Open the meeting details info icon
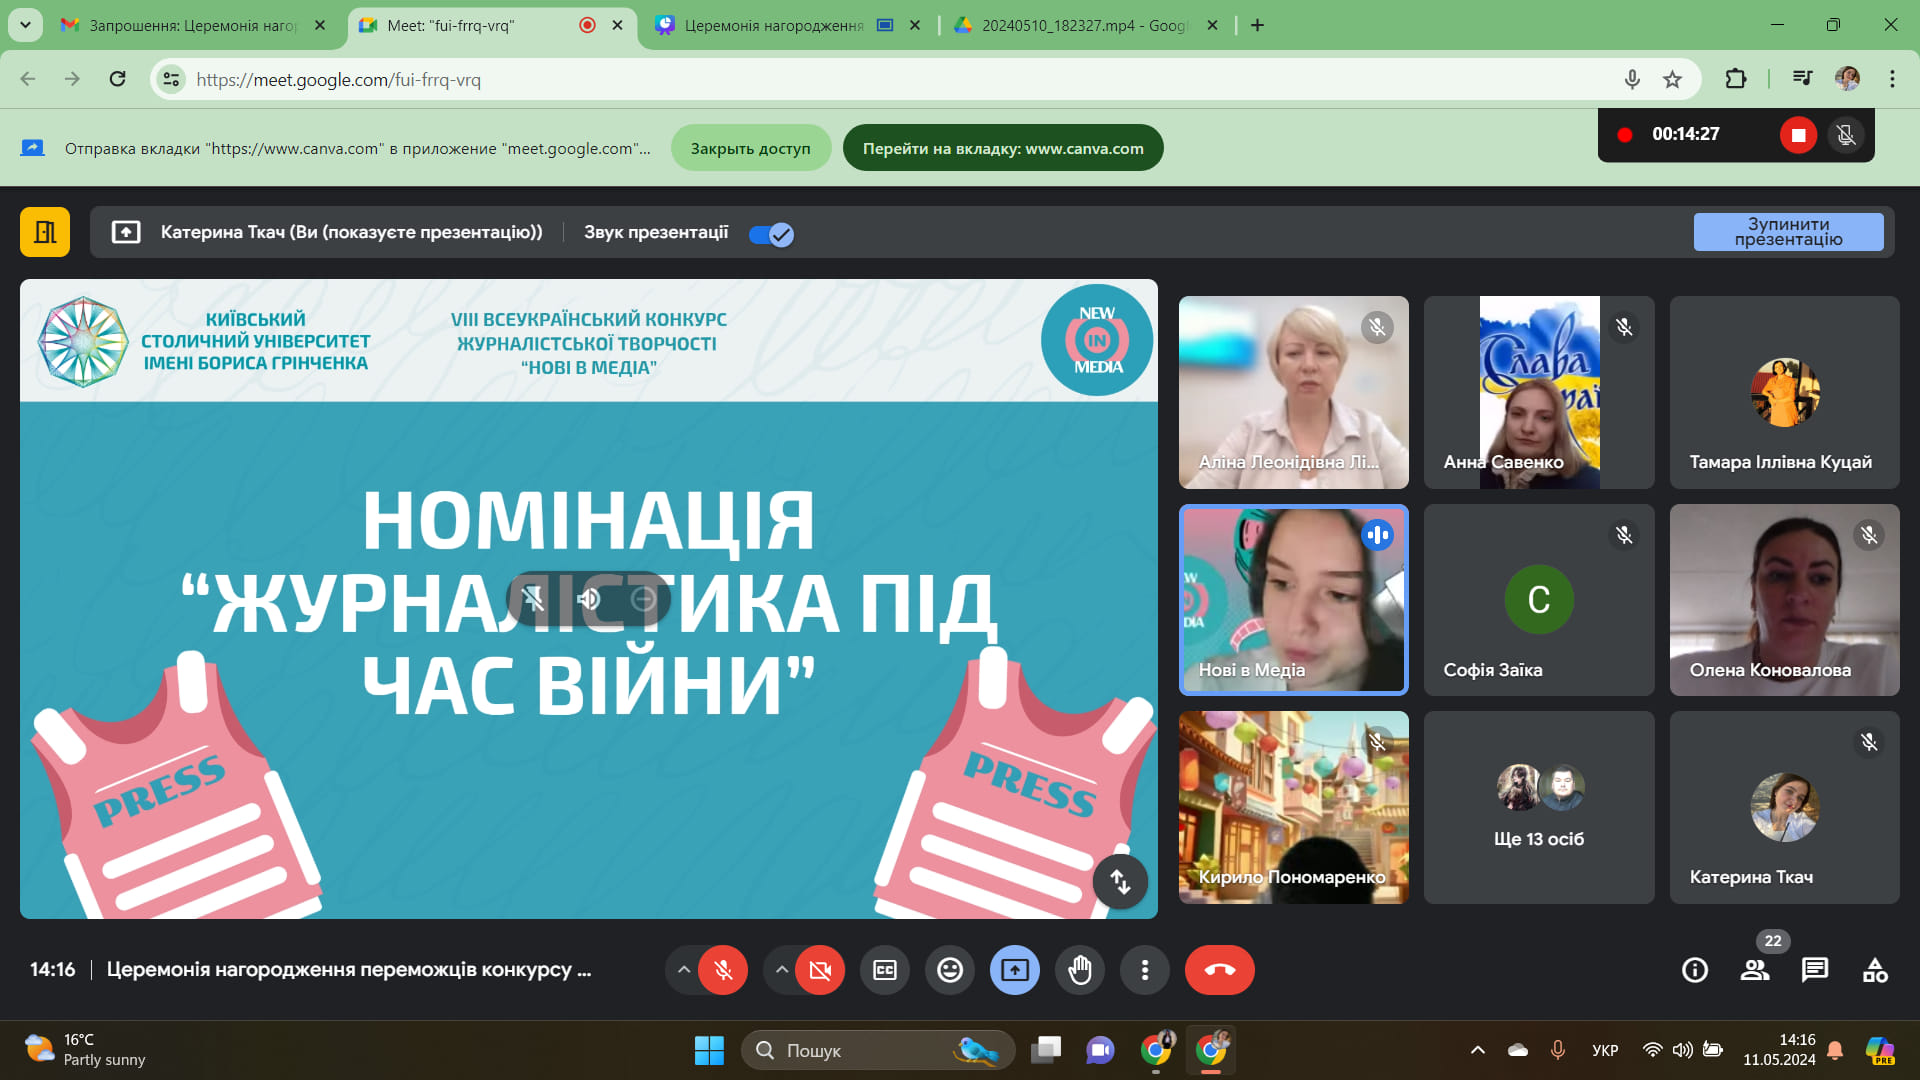 click(x=1695, y=970)
